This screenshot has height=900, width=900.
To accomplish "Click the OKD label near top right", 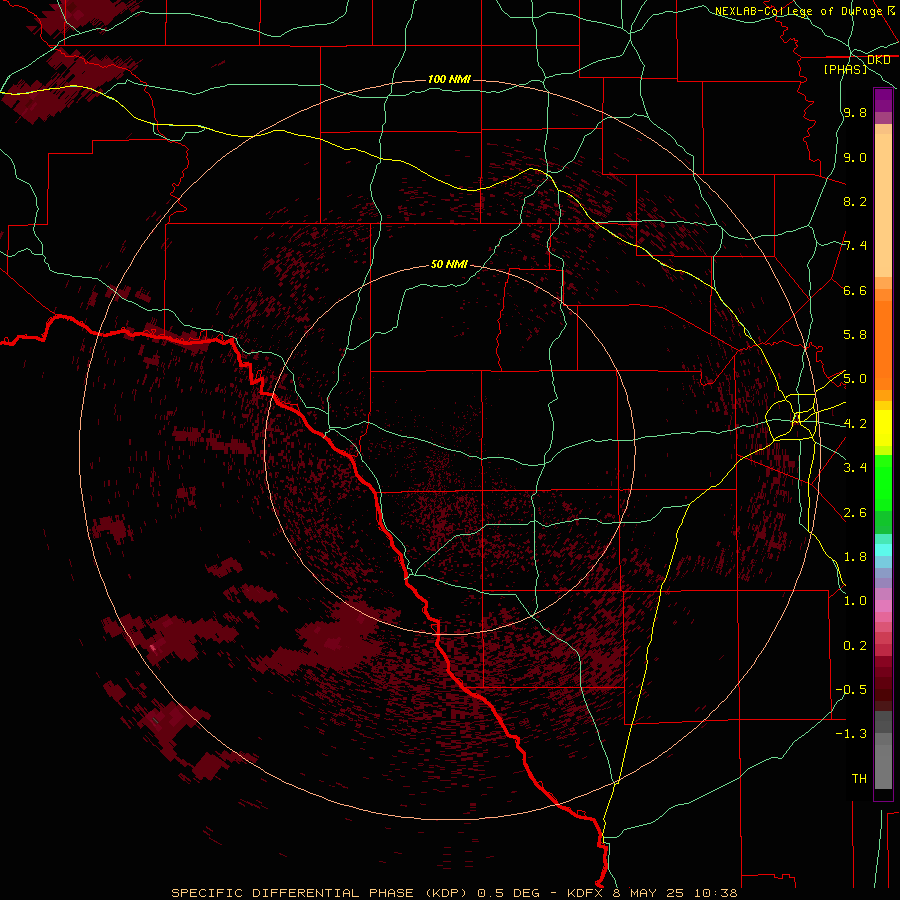I will pos(879,60).
